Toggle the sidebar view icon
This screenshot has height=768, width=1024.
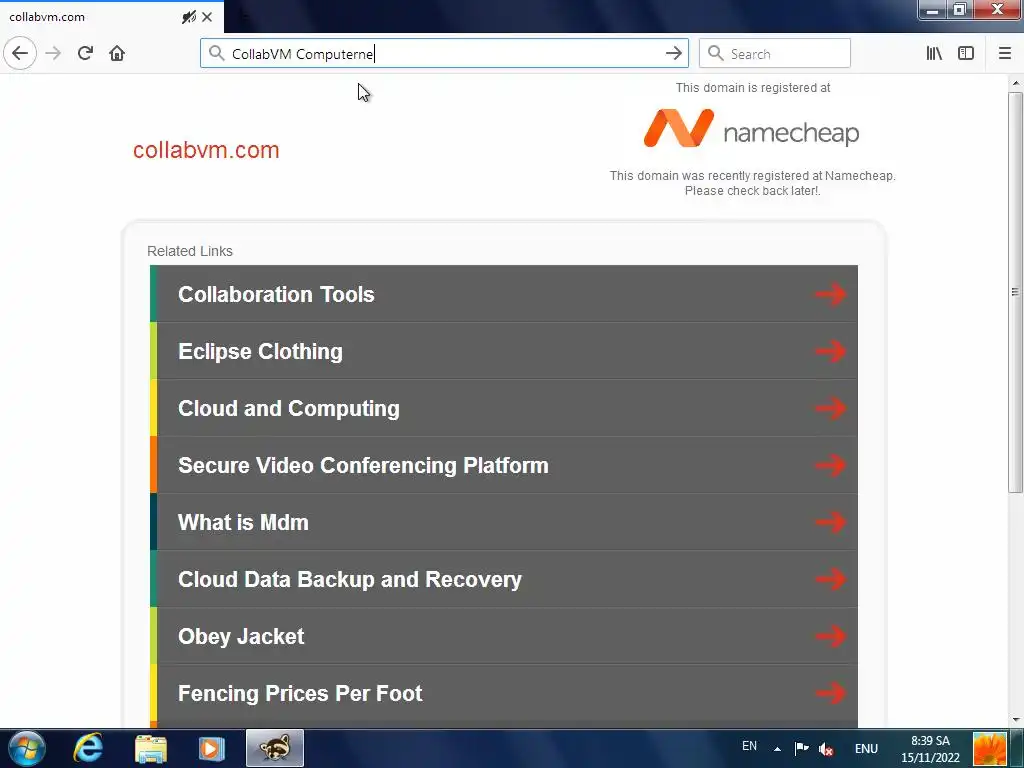(966, 53)
